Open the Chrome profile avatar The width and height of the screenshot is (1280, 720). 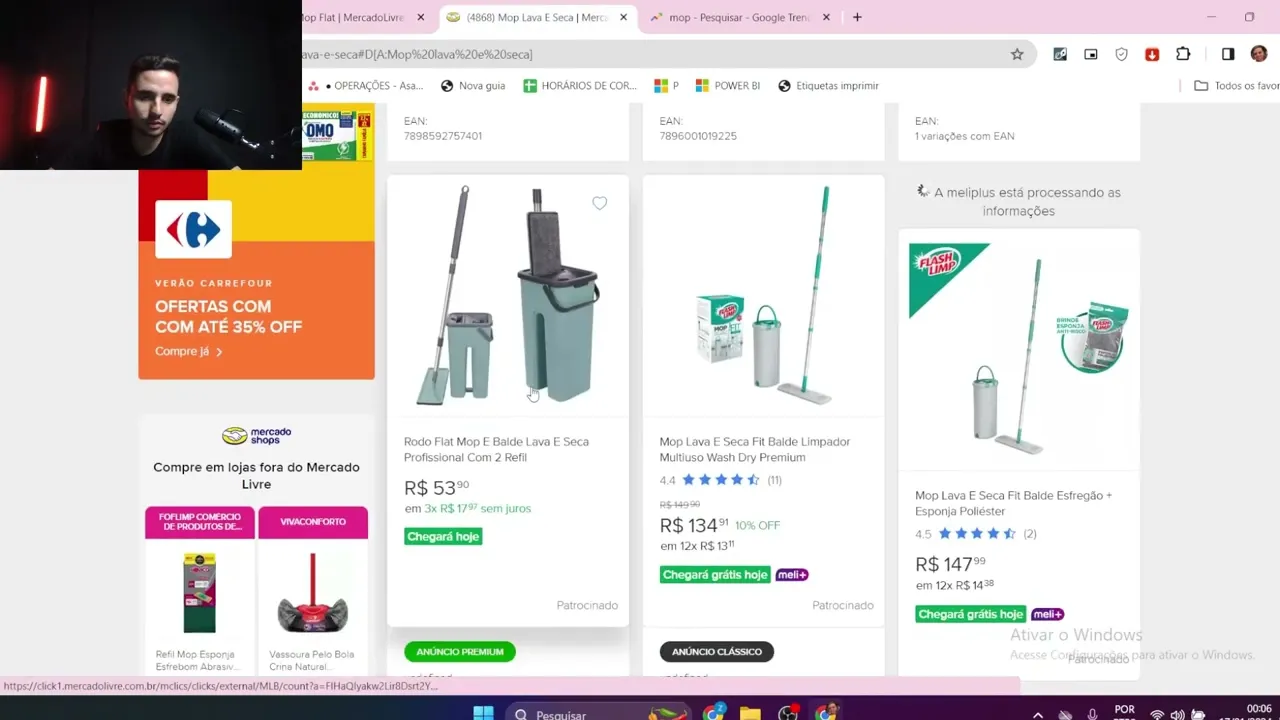point(1258,54)
